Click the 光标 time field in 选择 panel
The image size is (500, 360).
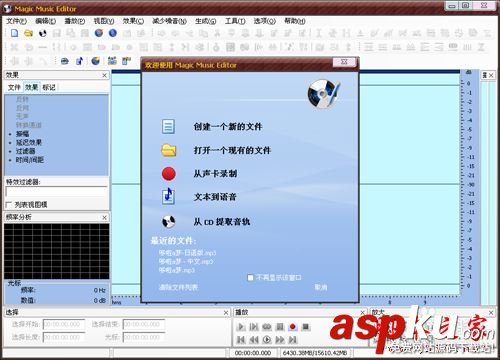pos(144,337)
